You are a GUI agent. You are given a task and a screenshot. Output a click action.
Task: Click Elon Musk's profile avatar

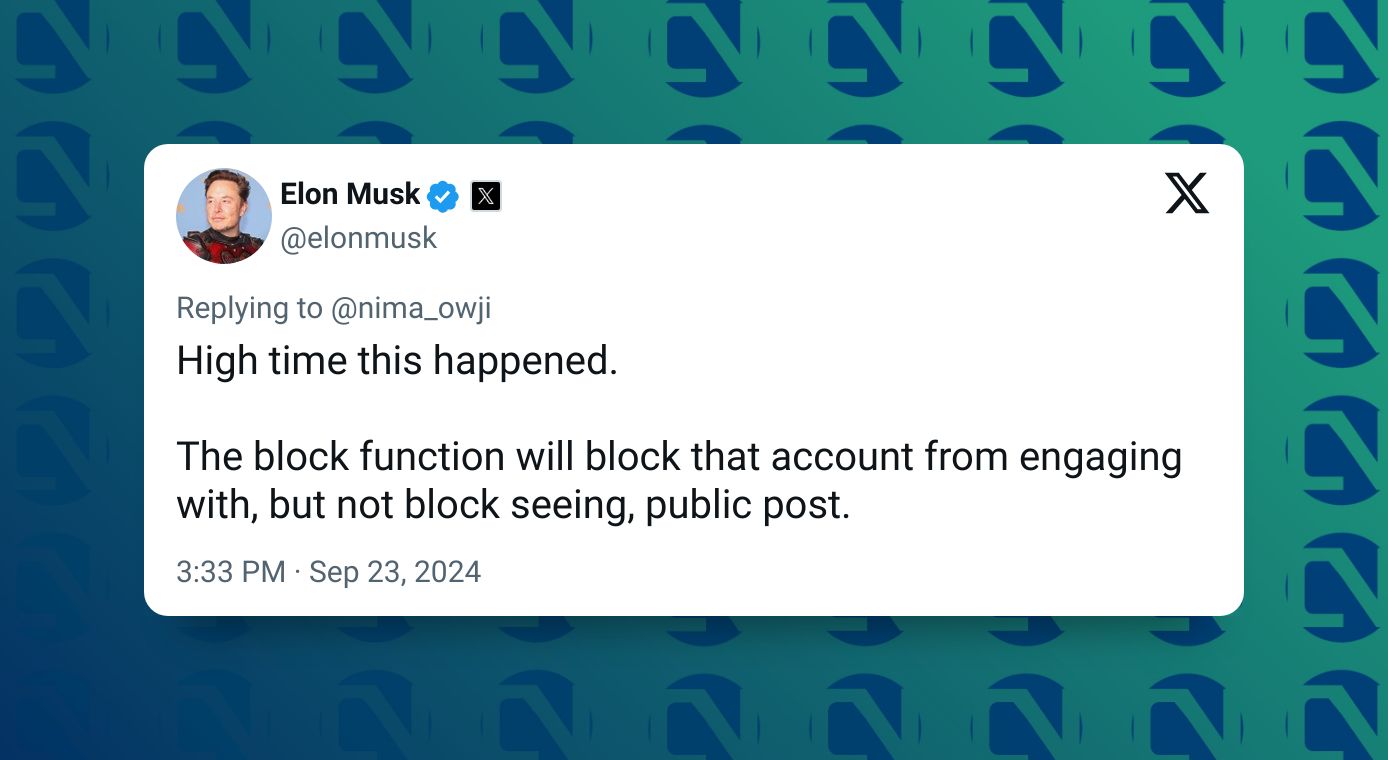click(x=224, y=216)
